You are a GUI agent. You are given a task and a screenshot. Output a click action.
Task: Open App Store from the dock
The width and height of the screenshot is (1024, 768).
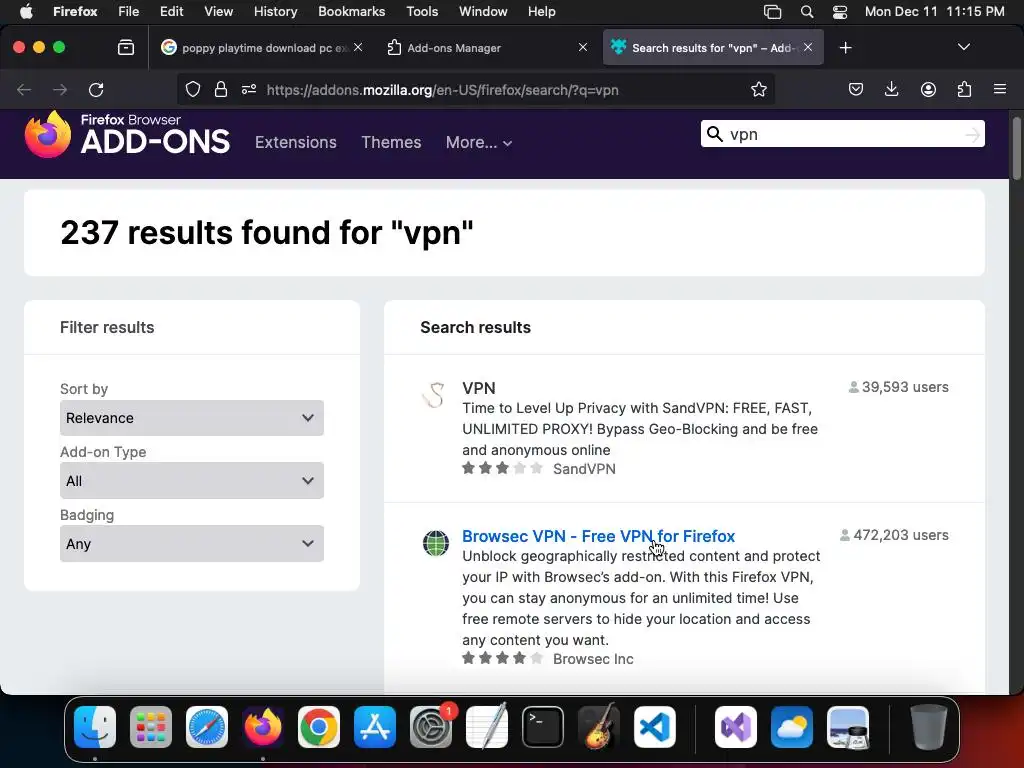(x=375, y=727)
